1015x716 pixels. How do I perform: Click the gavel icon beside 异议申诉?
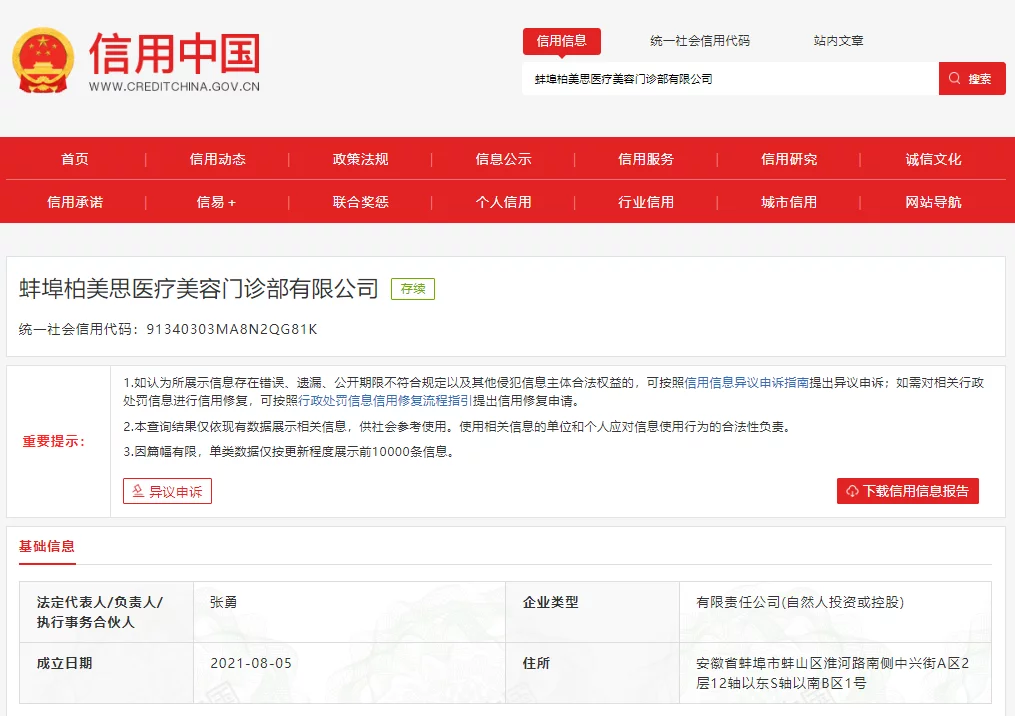click(x=138, y=491)
